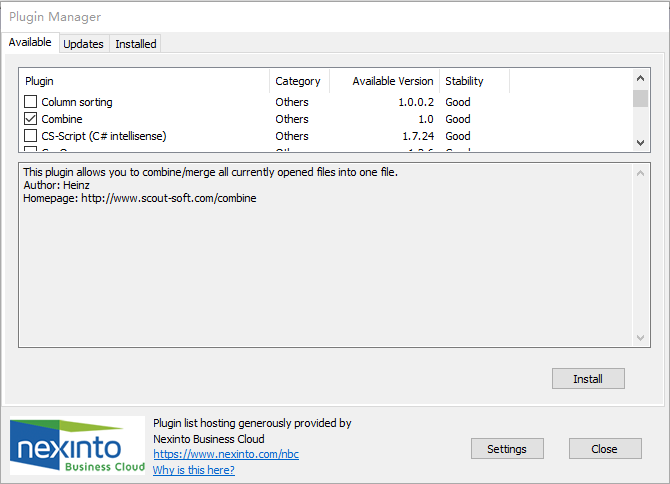The image size is (670, 484).
Task: Open plugin manager Settings
Action: 506,449
